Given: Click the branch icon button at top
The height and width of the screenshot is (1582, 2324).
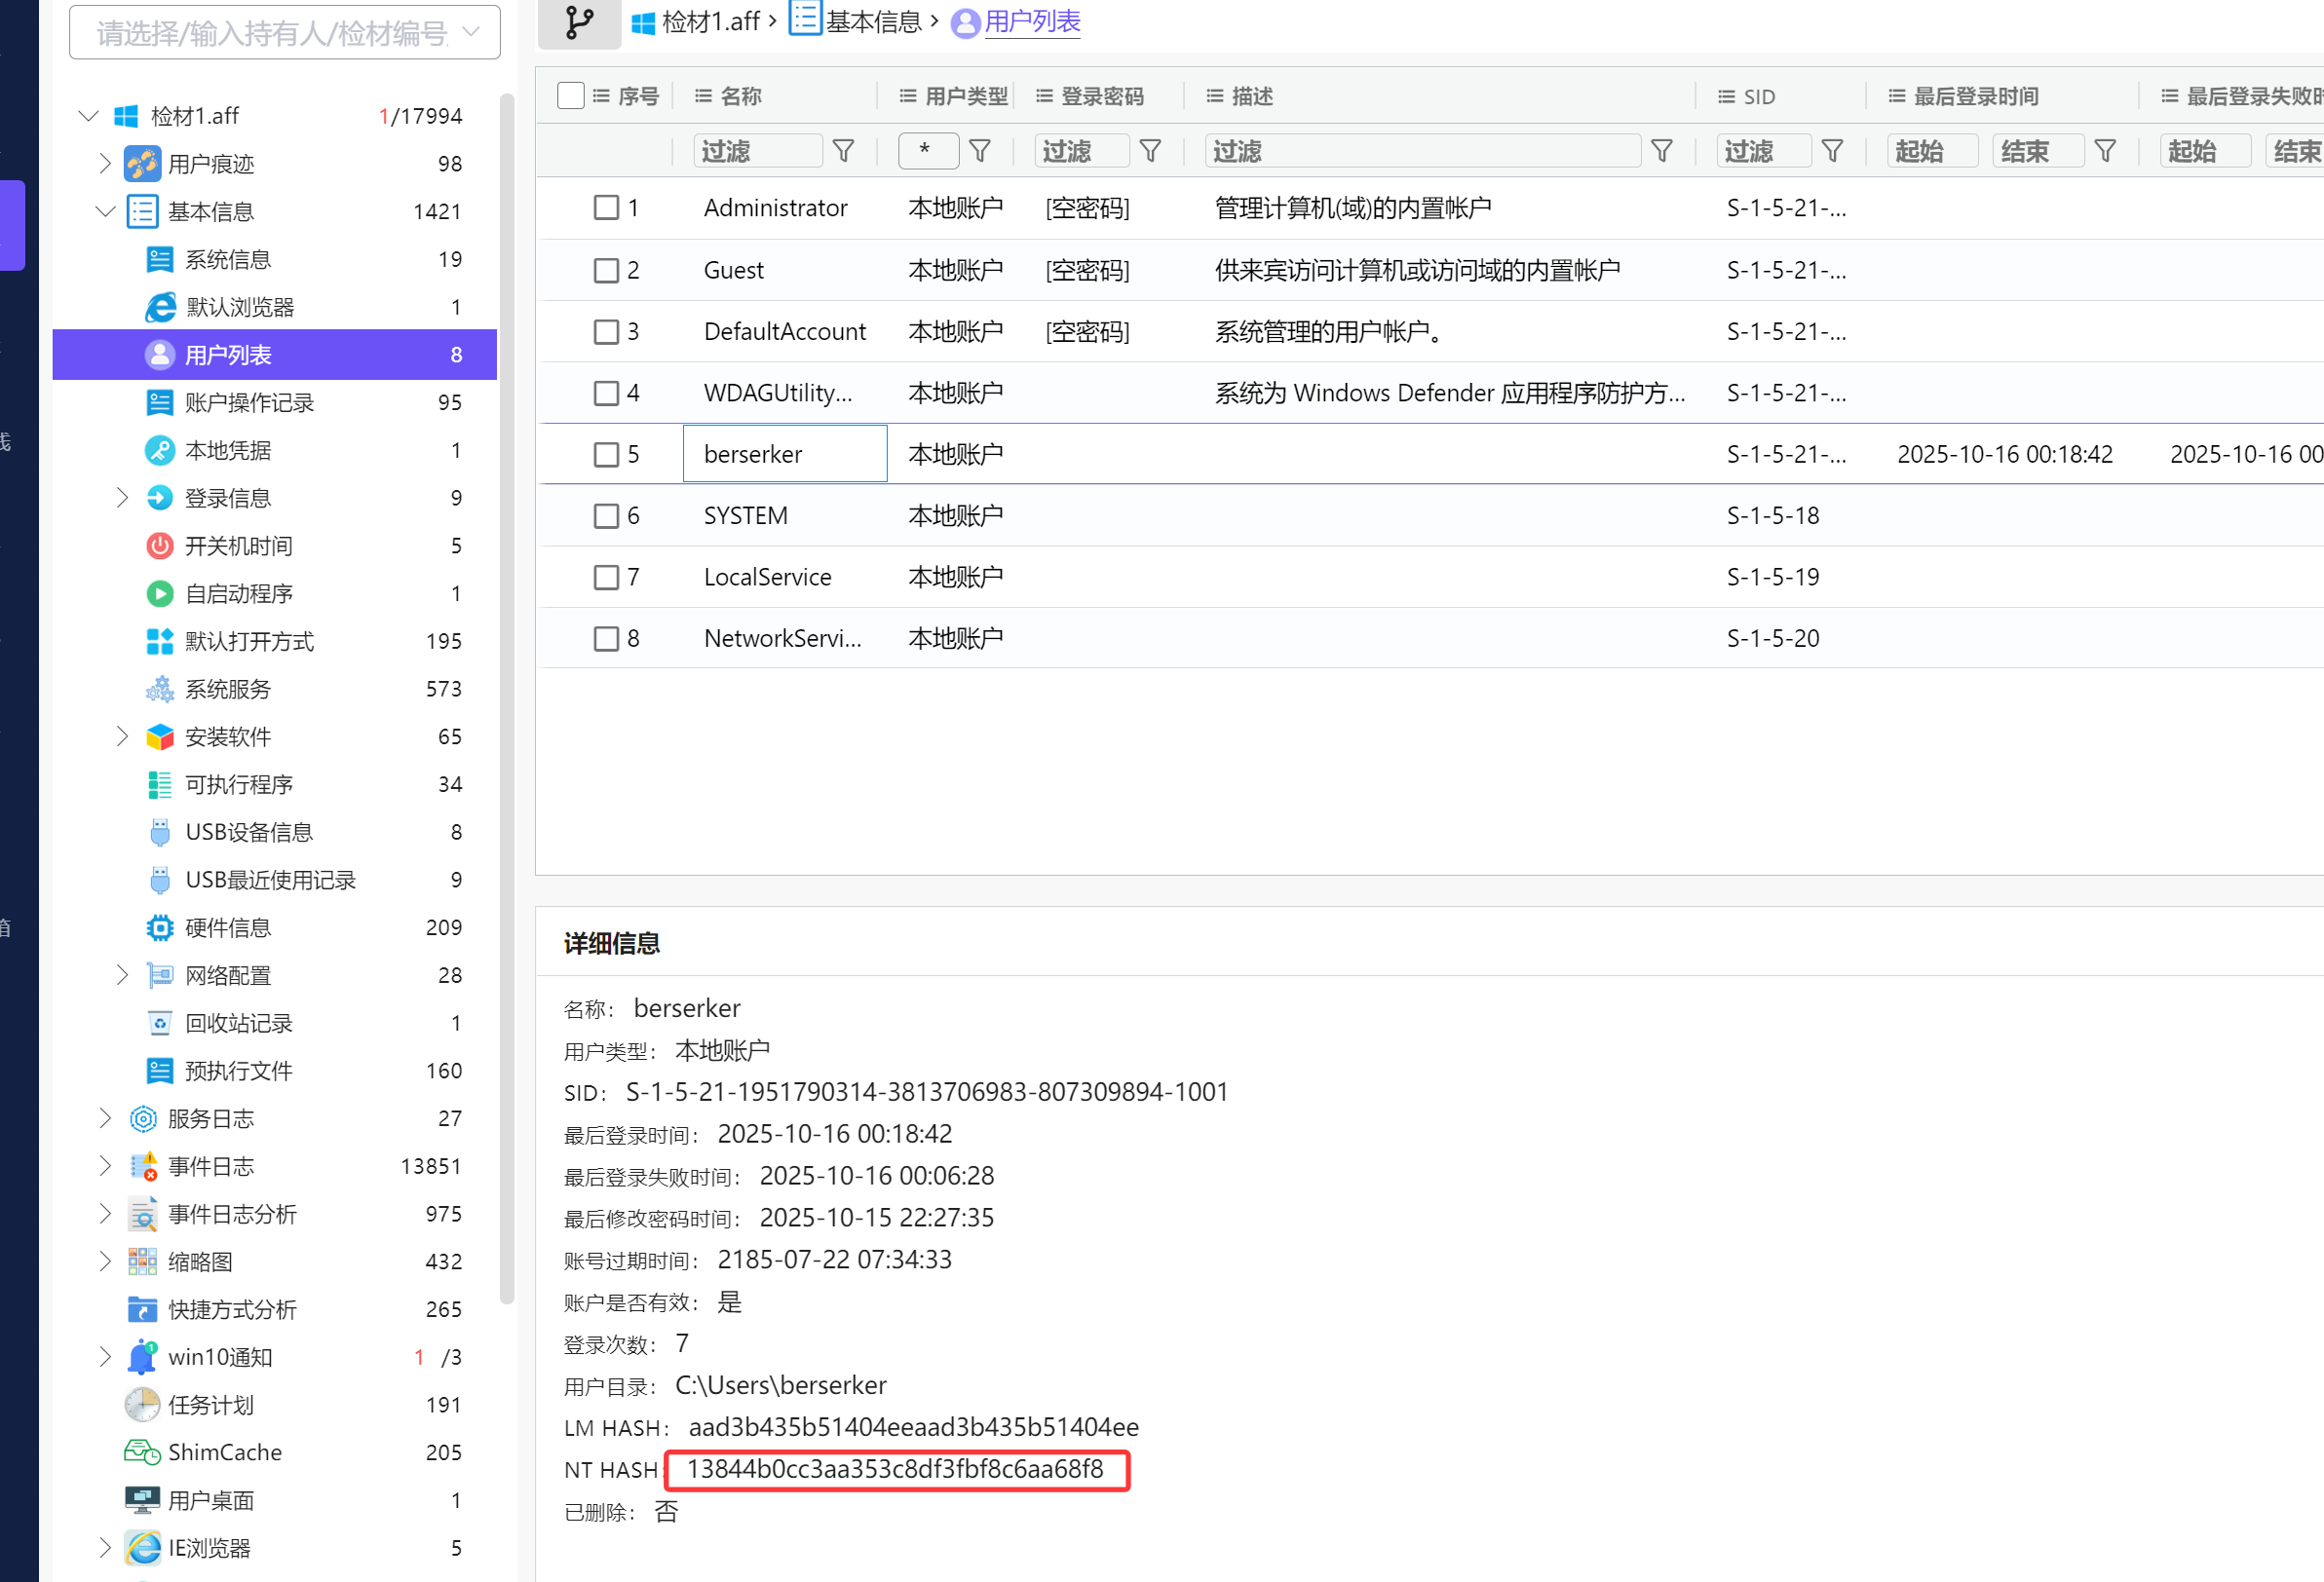Looking at the screenshot, I should [579, 22].
